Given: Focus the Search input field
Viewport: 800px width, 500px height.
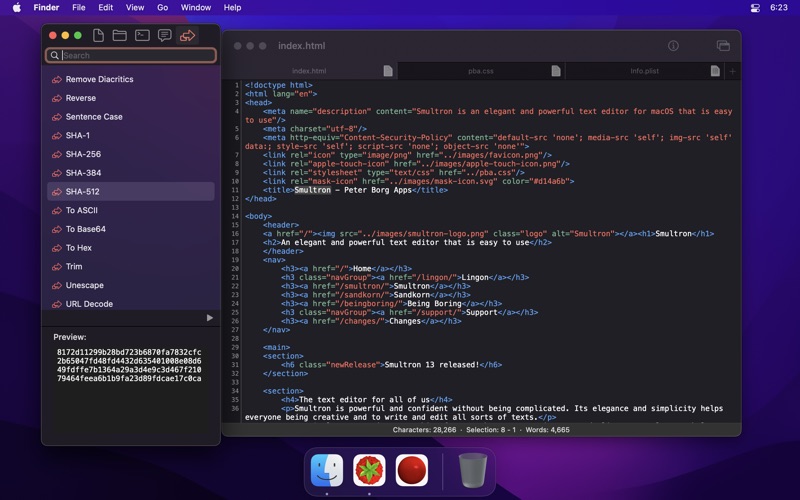Looking at the screenshot, I should tap(131, 55).
